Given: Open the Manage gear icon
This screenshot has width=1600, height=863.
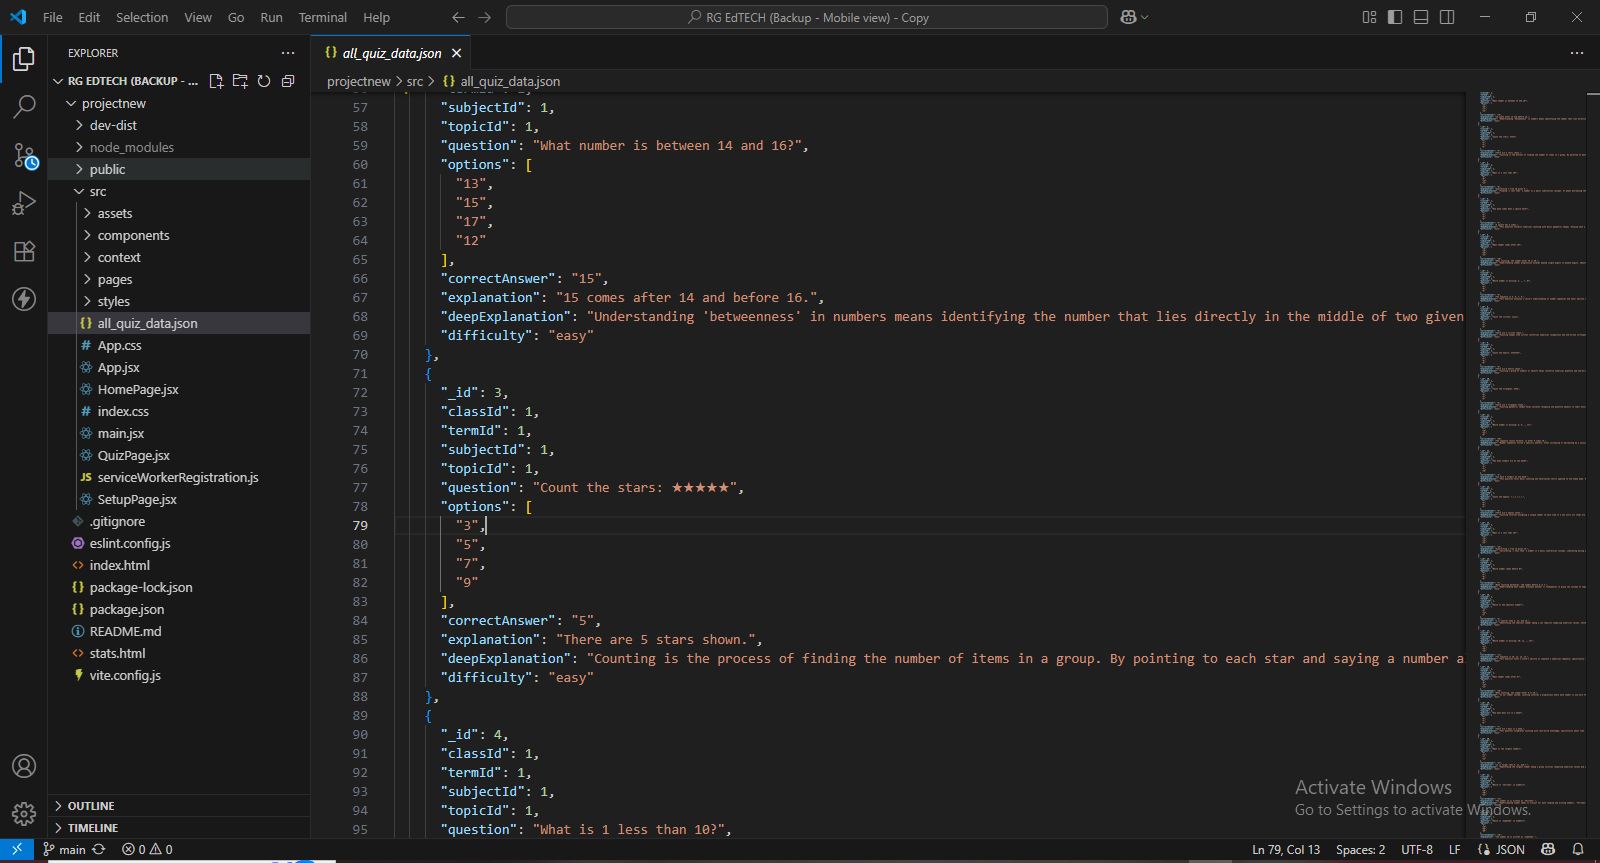Looking at the screenshot, I should click(x=24, y=813).
